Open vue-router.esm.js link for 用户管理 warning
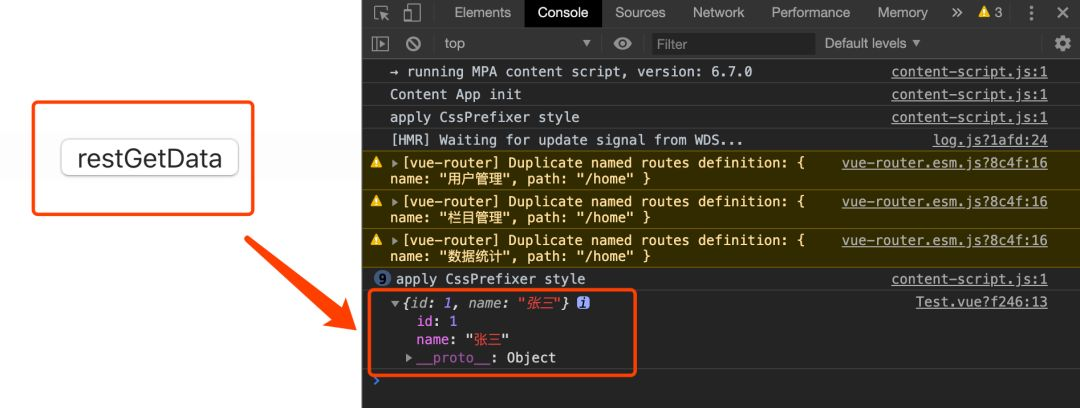This screenshot has height=408, width=1080. pos(944,163)
